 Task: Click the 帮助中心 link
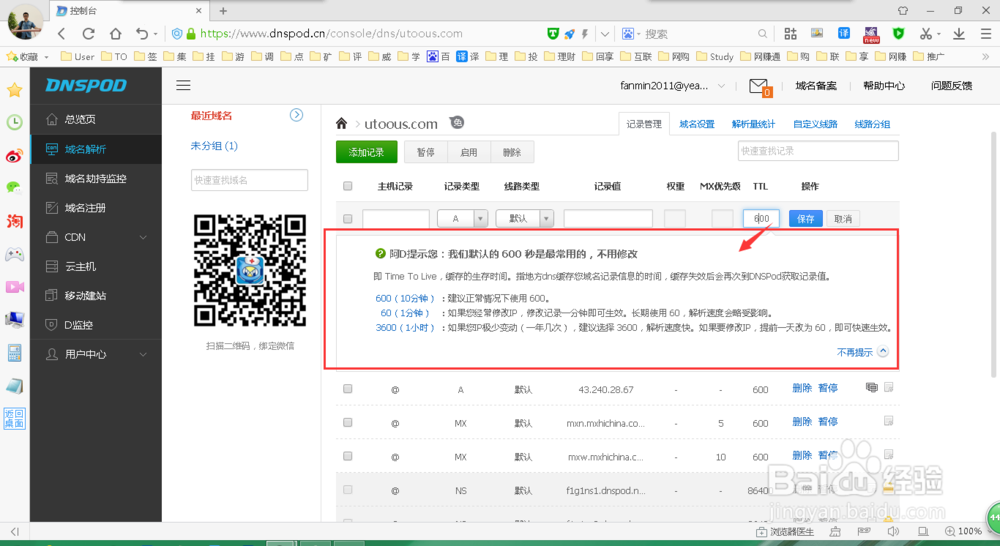[883, 85]
